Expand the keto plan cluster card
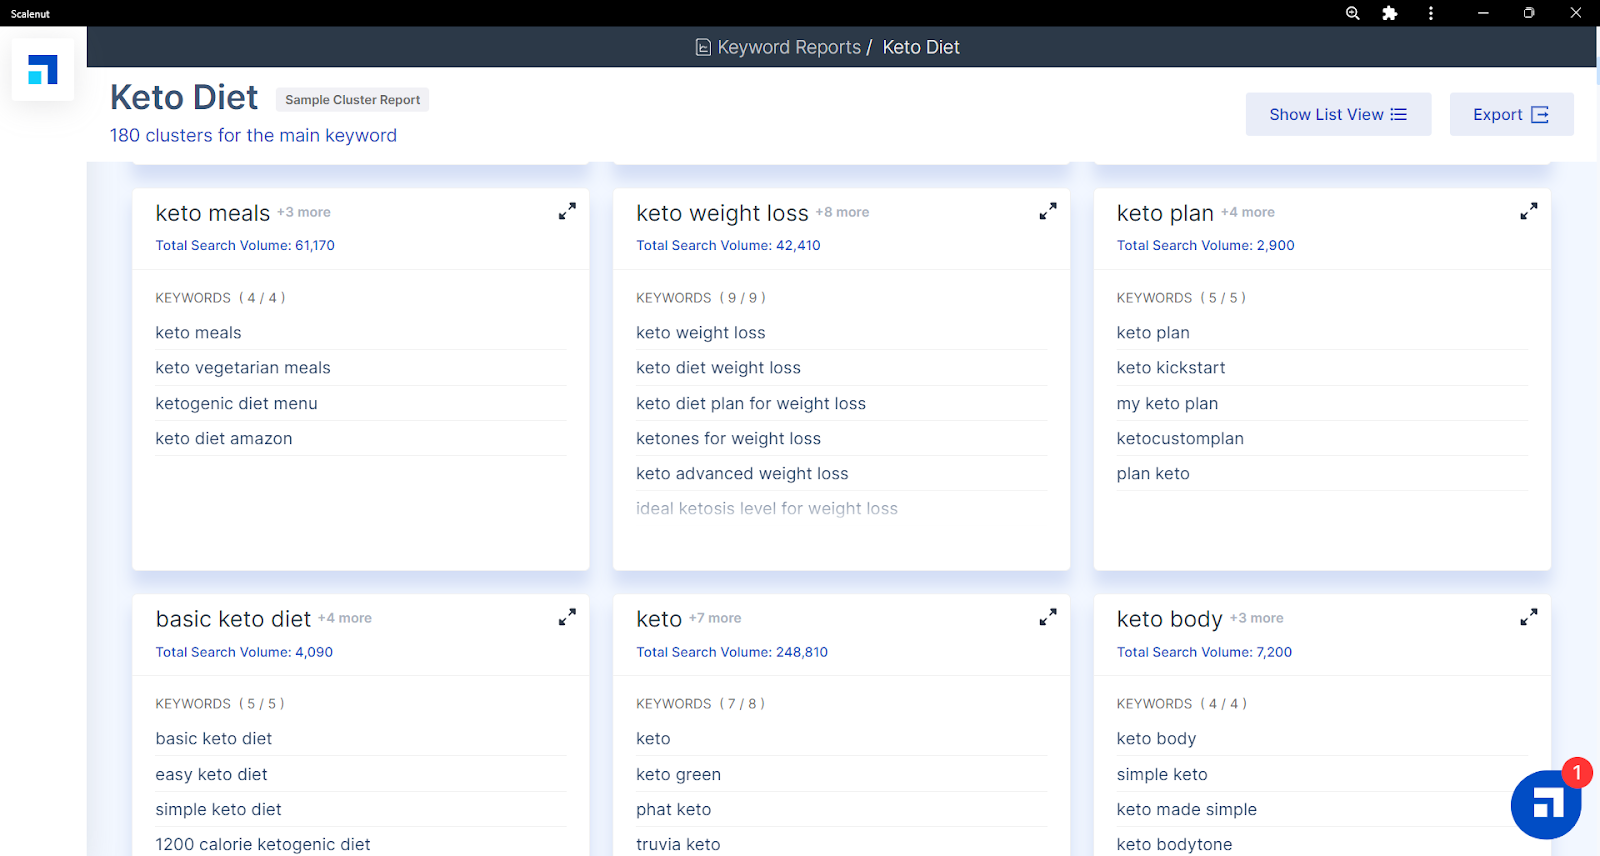1600x856 pixels. 1528,212
